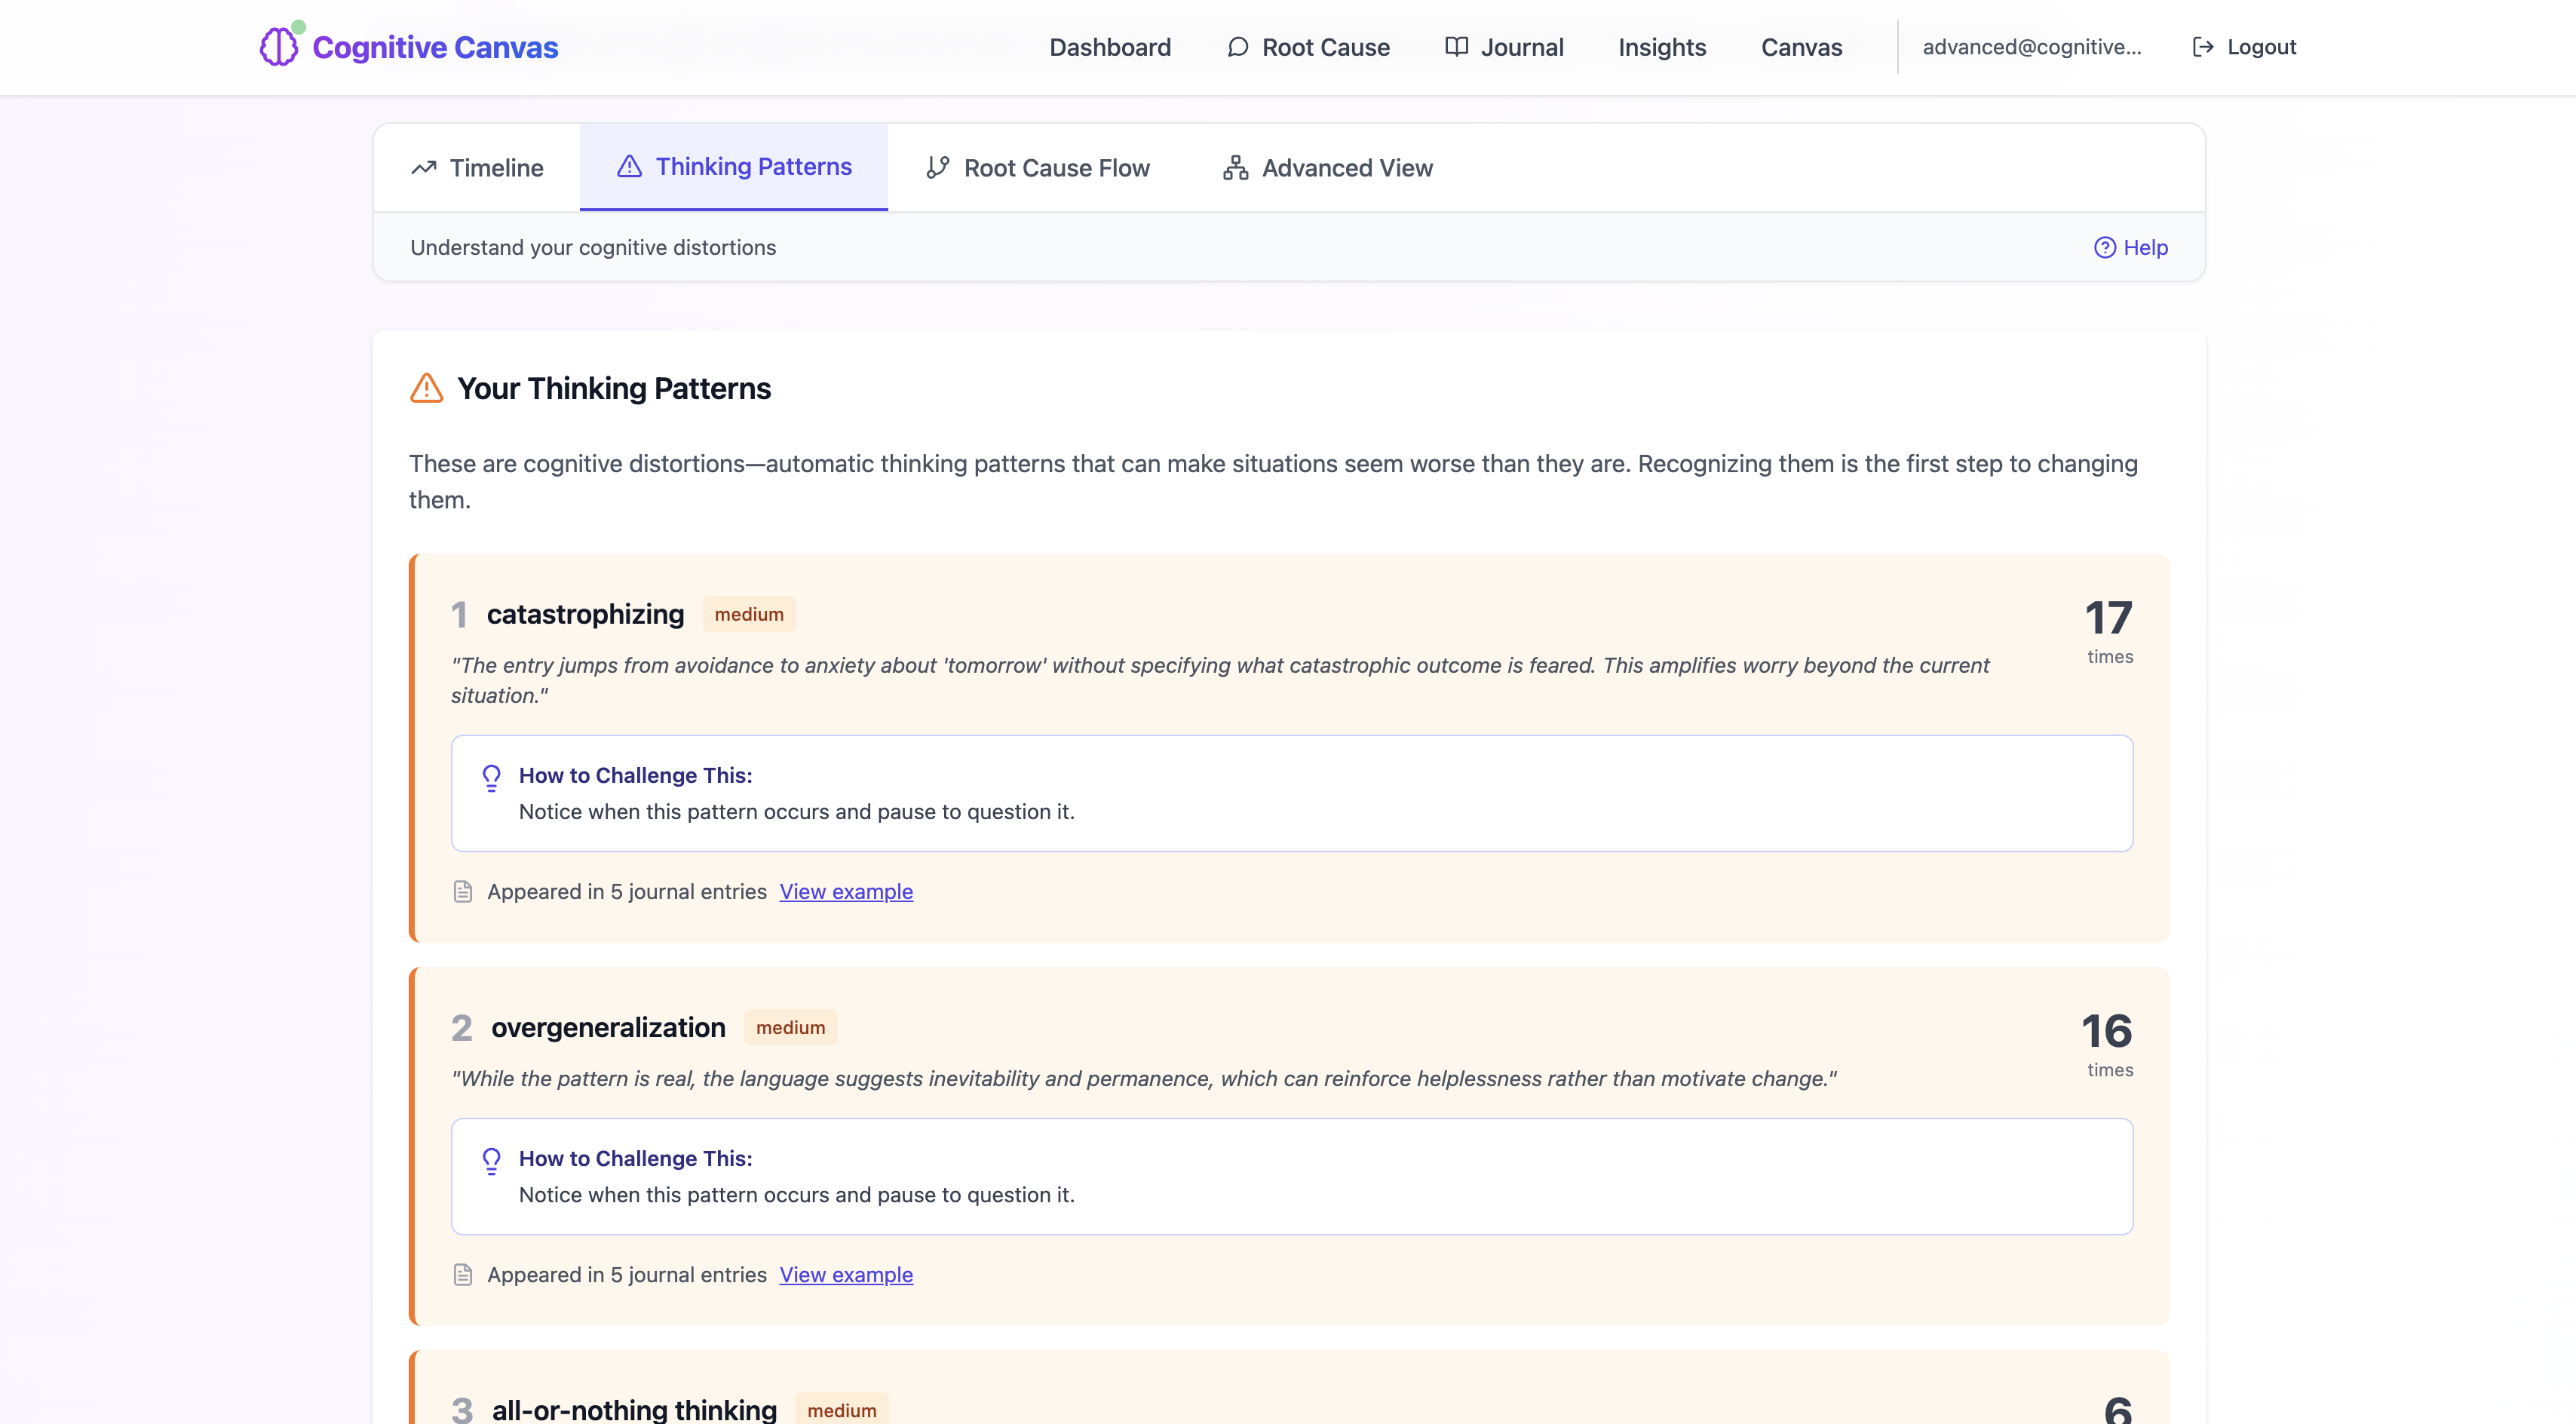
Task: Click the lightbulb icon in catastrophizing card
Action: (491, 777)
